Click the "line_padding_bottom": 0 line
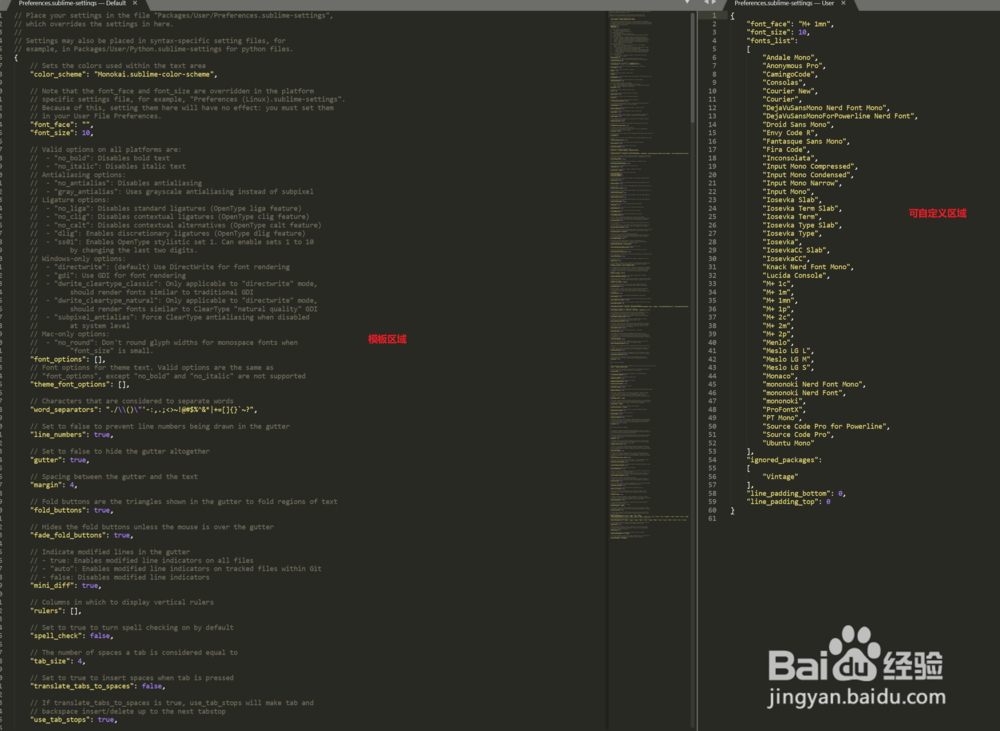This screenshot has width=1000, height=731. pos(796,494)
